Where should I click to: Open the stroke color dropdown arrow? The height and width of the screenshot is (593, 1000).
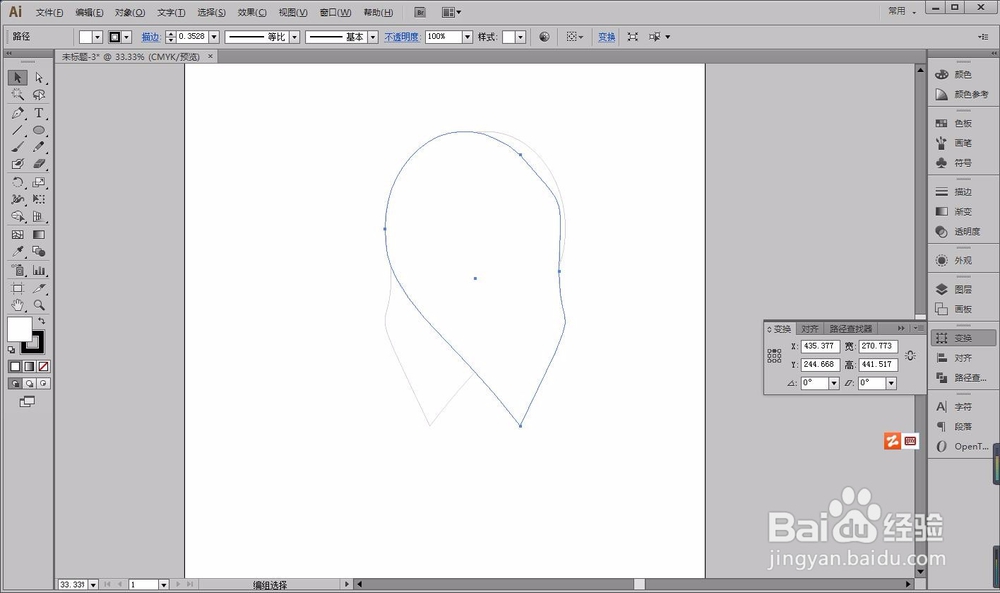click(126, 38)
